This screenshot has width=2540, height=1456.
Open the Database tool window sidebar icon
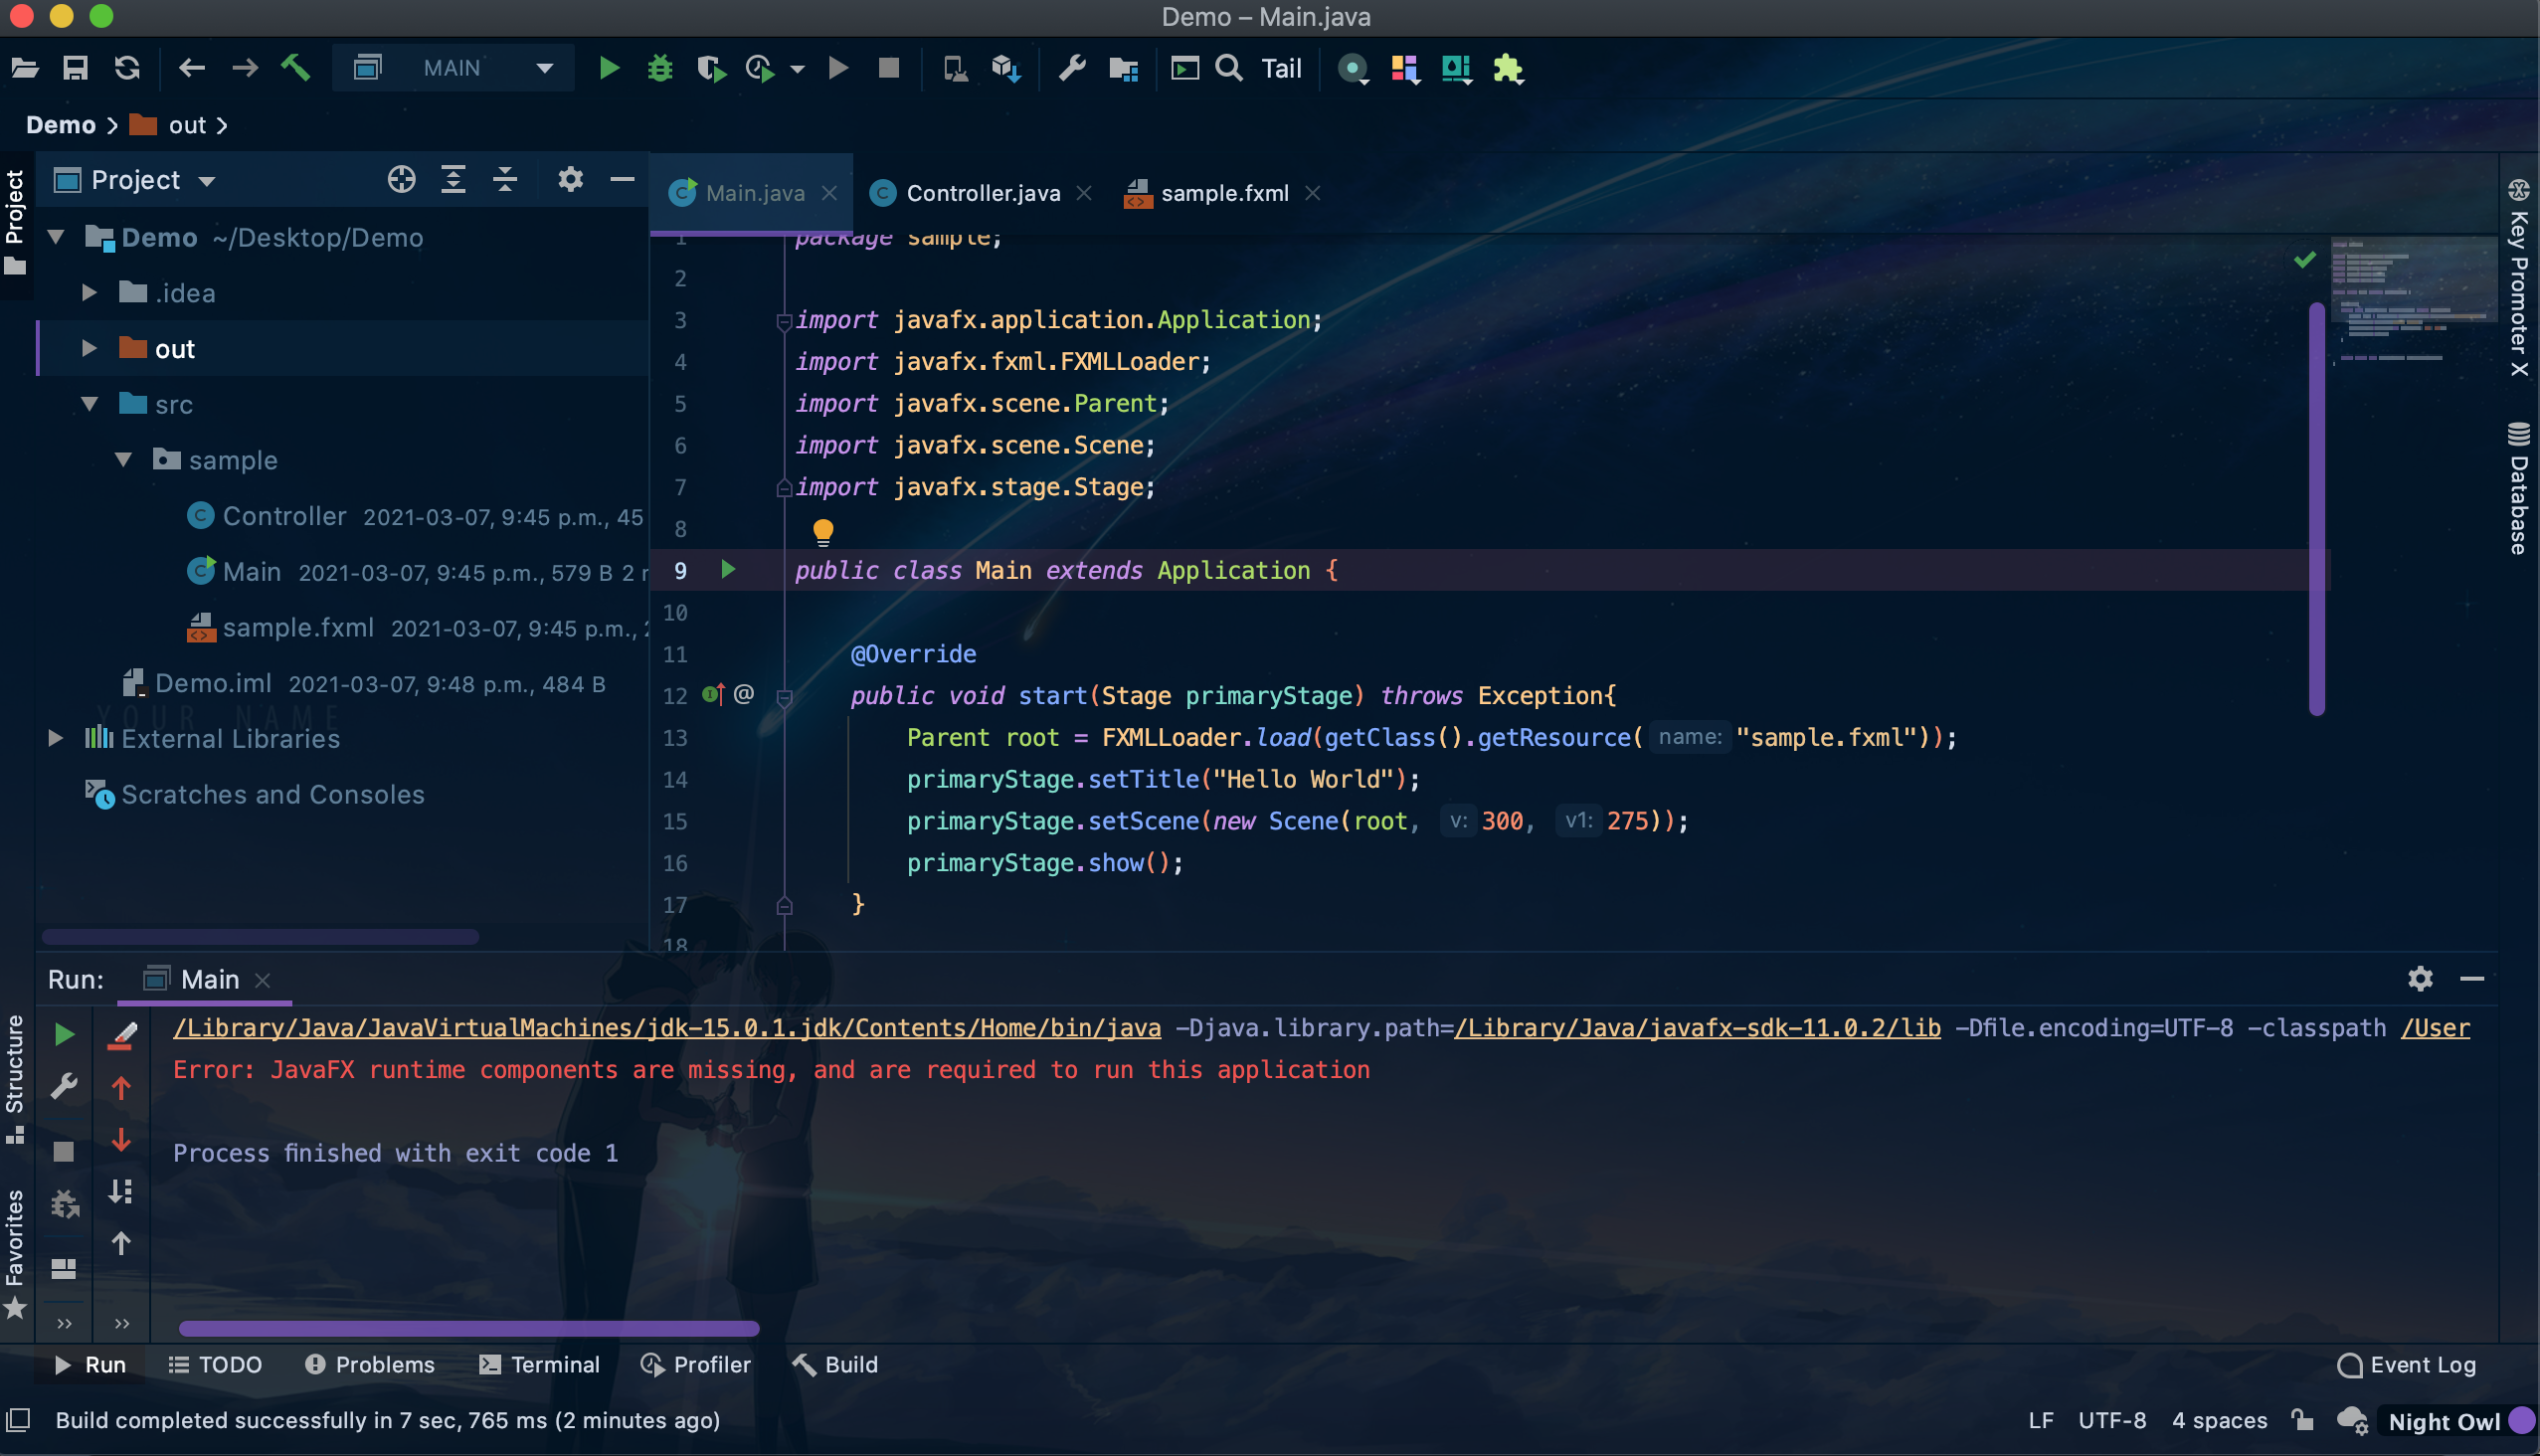2518,497
